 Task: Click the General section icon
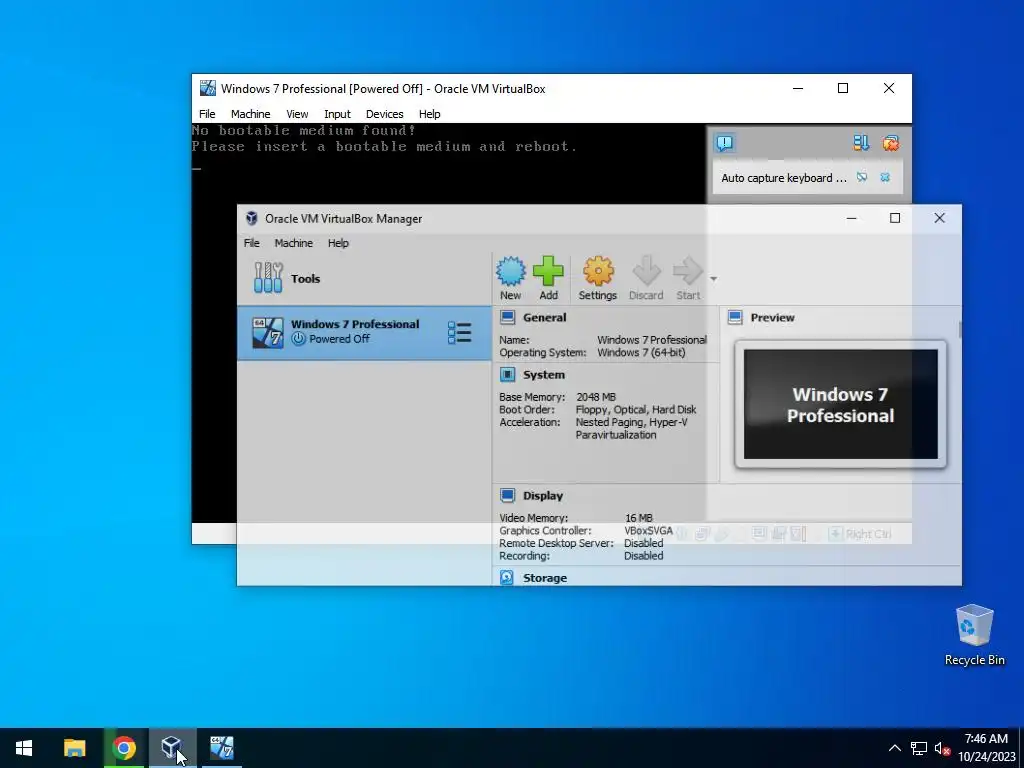(507, 317)
